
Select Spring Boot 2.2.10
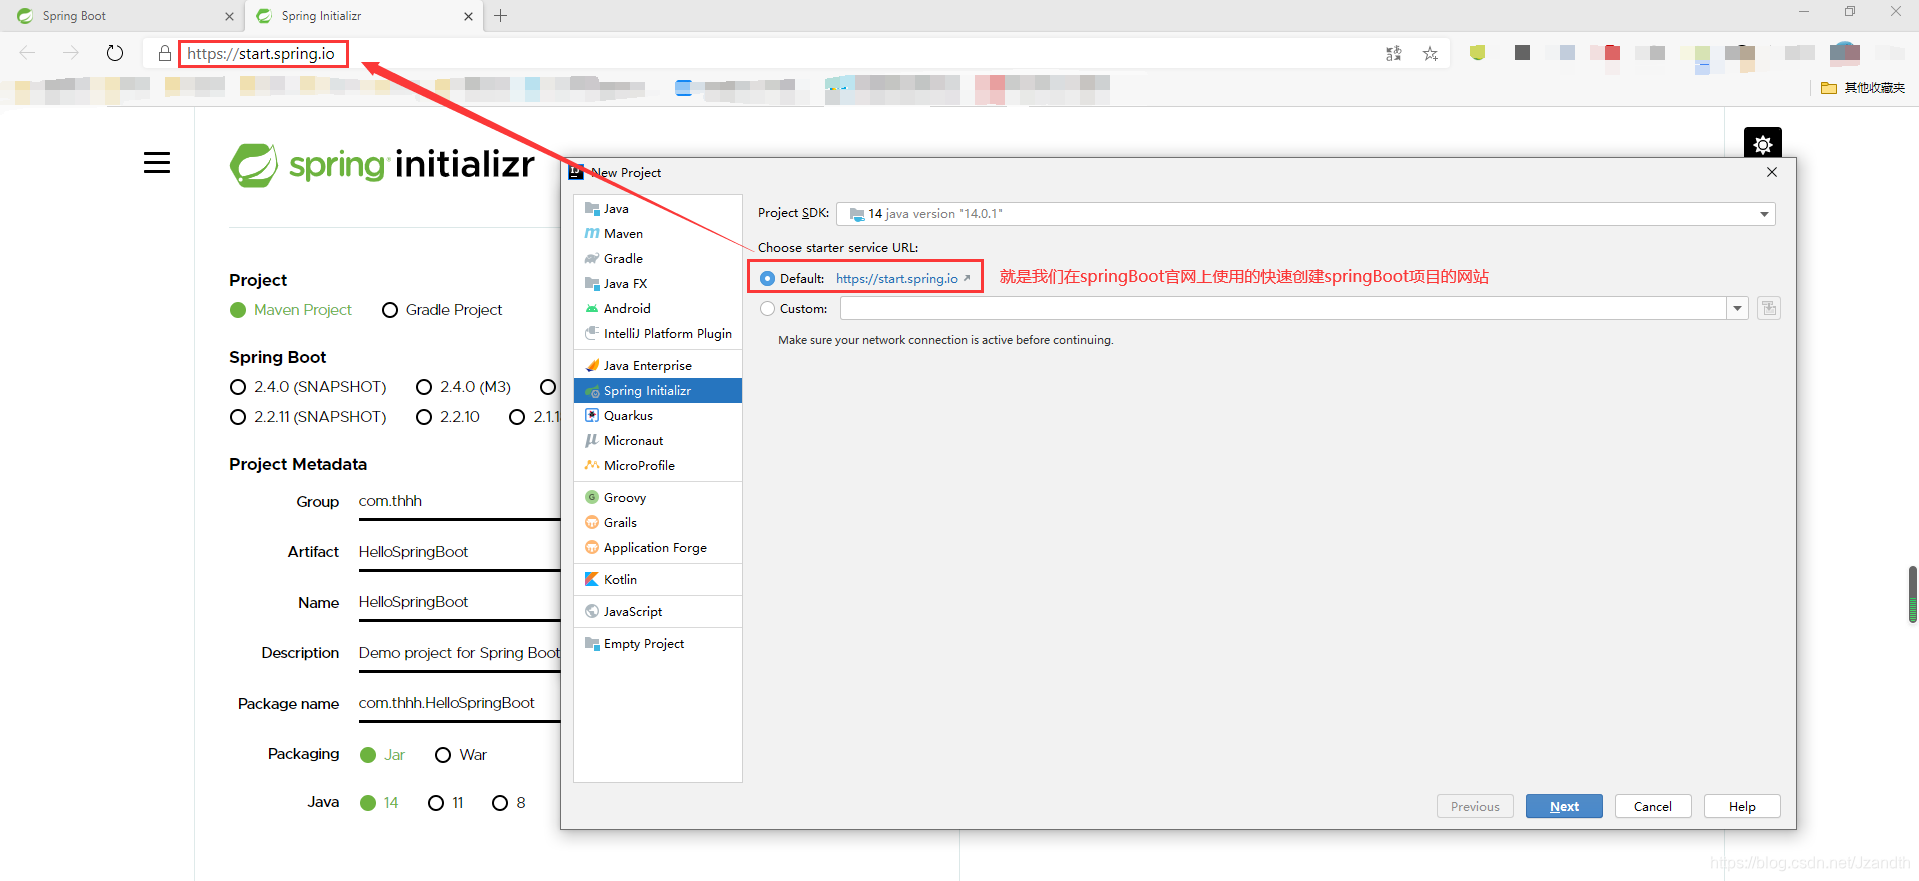click(448, 417)
